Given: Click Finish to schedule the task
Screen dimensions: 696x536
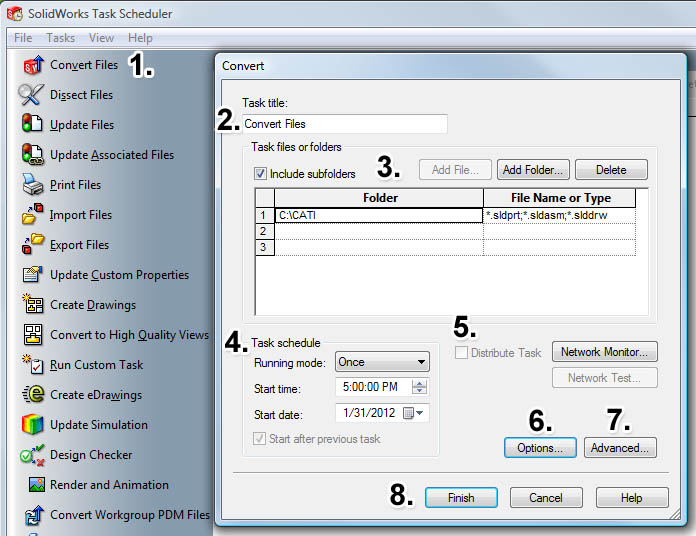Looking at the screenshot, I should [x=461, y=498].
